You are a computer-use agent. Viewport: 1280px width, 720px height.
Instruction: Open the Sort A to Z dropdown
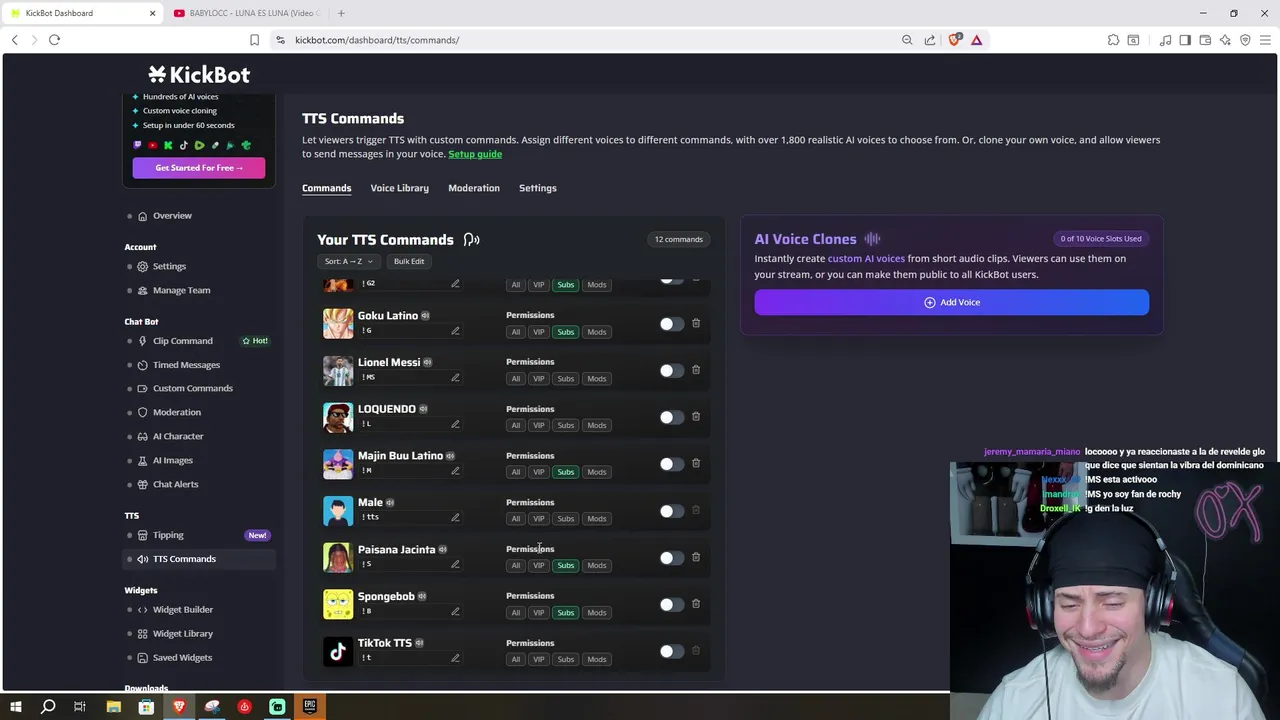pyautogui.click(x=348, y=261)
